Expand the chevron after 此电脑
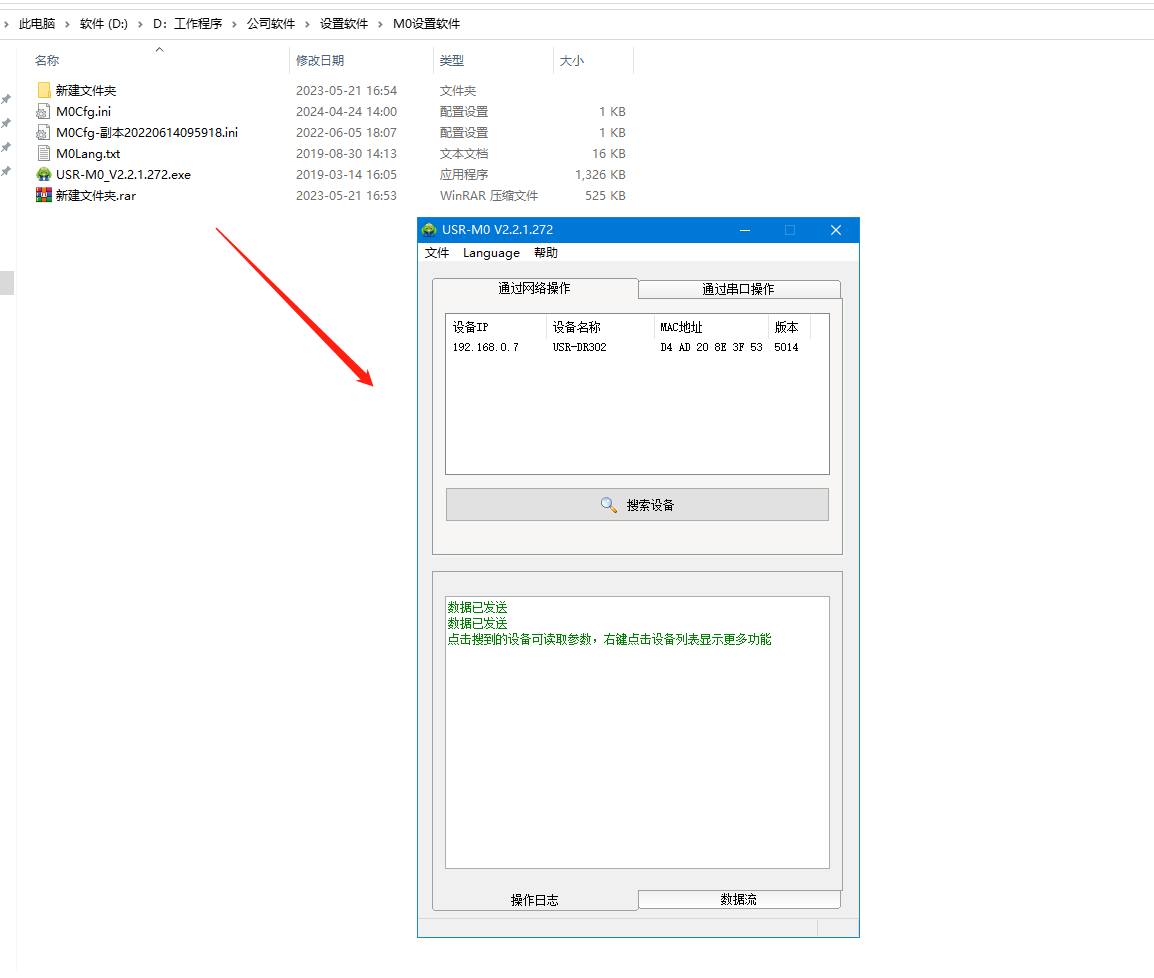 coord(68,24)
